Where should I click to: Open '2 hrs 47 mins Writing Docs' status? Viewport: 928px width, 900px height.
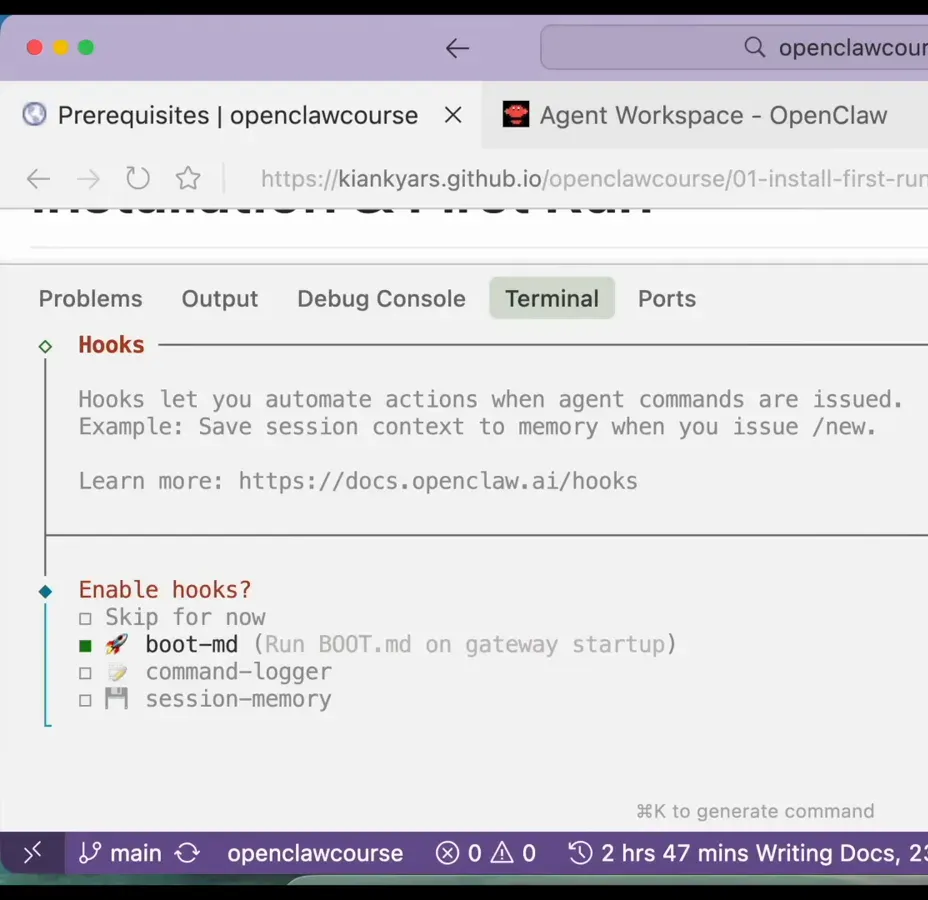pos(748,853)
